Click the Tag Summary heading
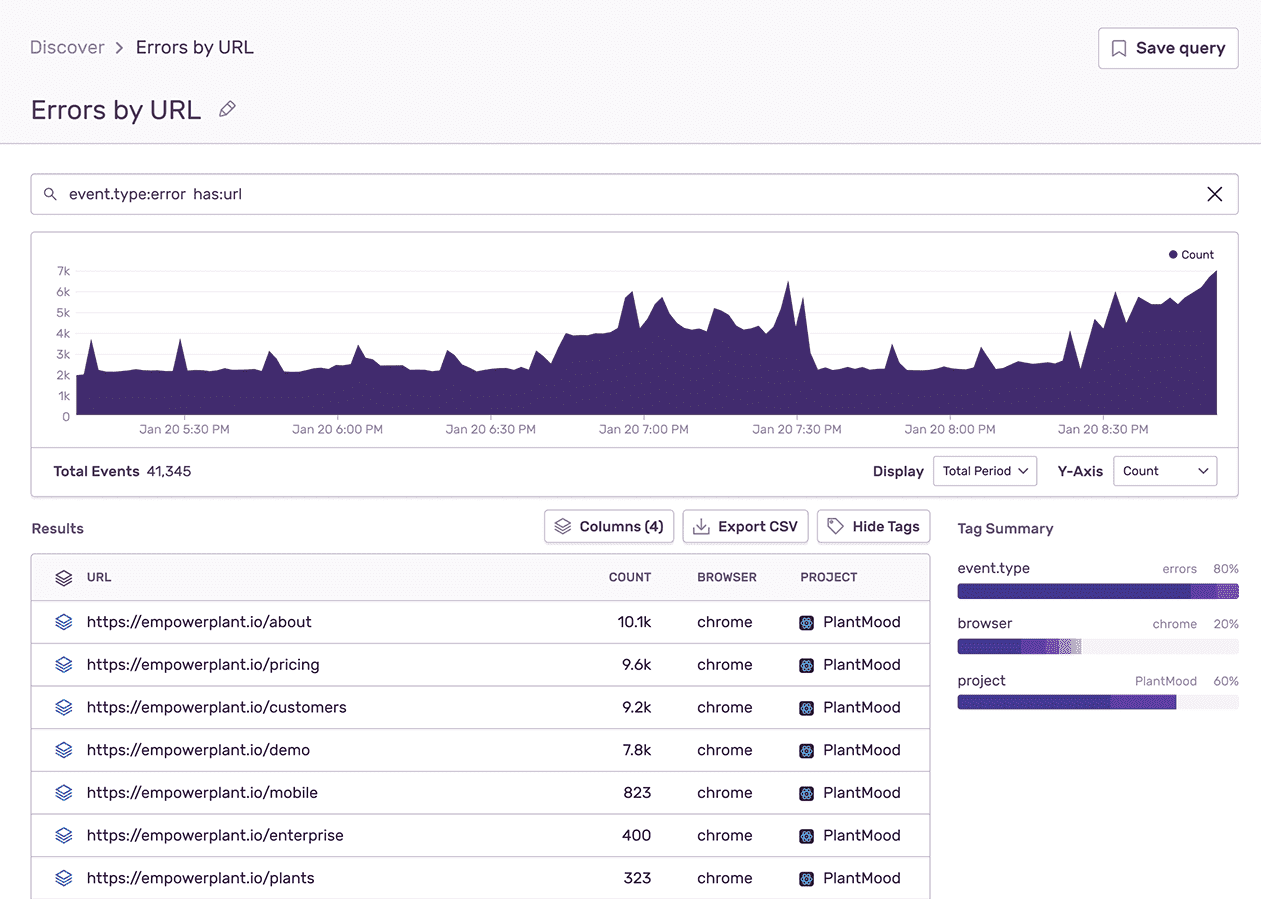Screen dimensions: 1261x899 click(1005, 529)
